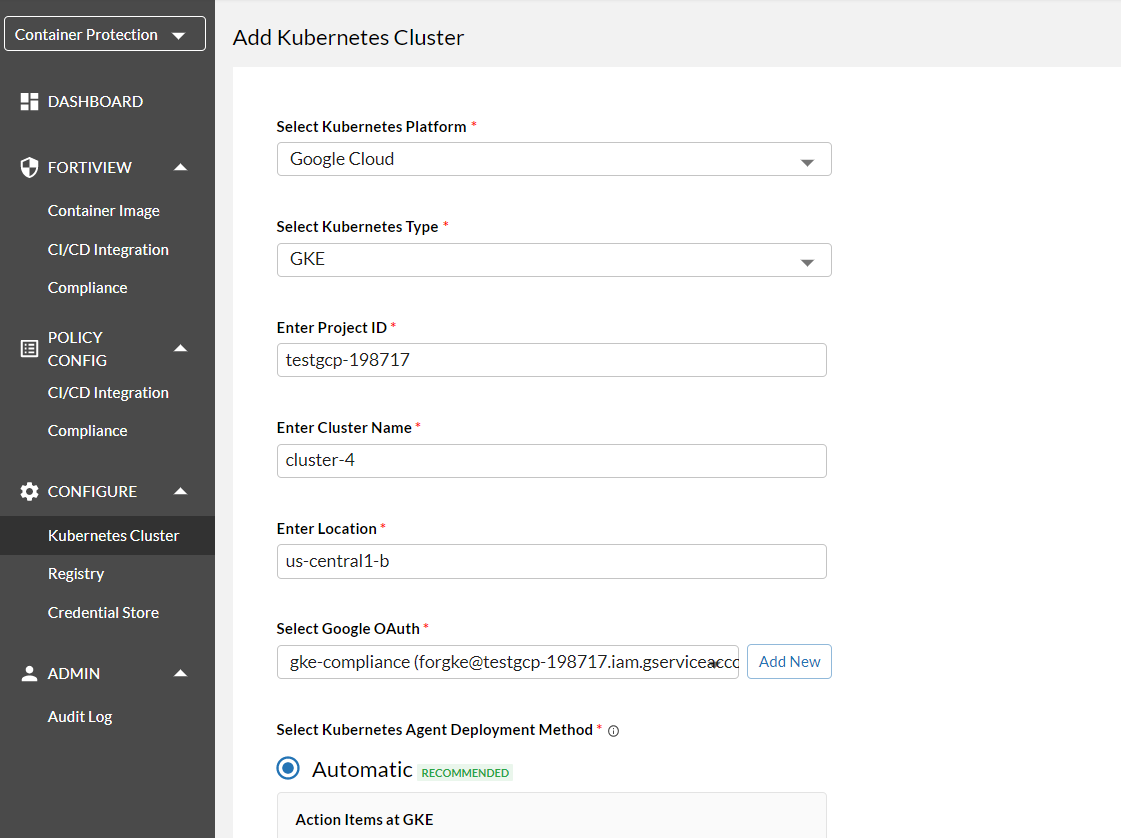
Task: Click the Enter Cluster Name field
Action: coord(551,461)
